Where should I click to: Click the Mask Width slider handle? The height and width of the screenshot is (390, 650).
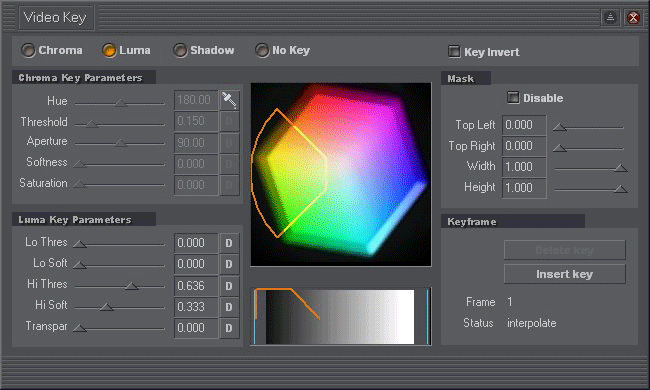tap(621, 167)
